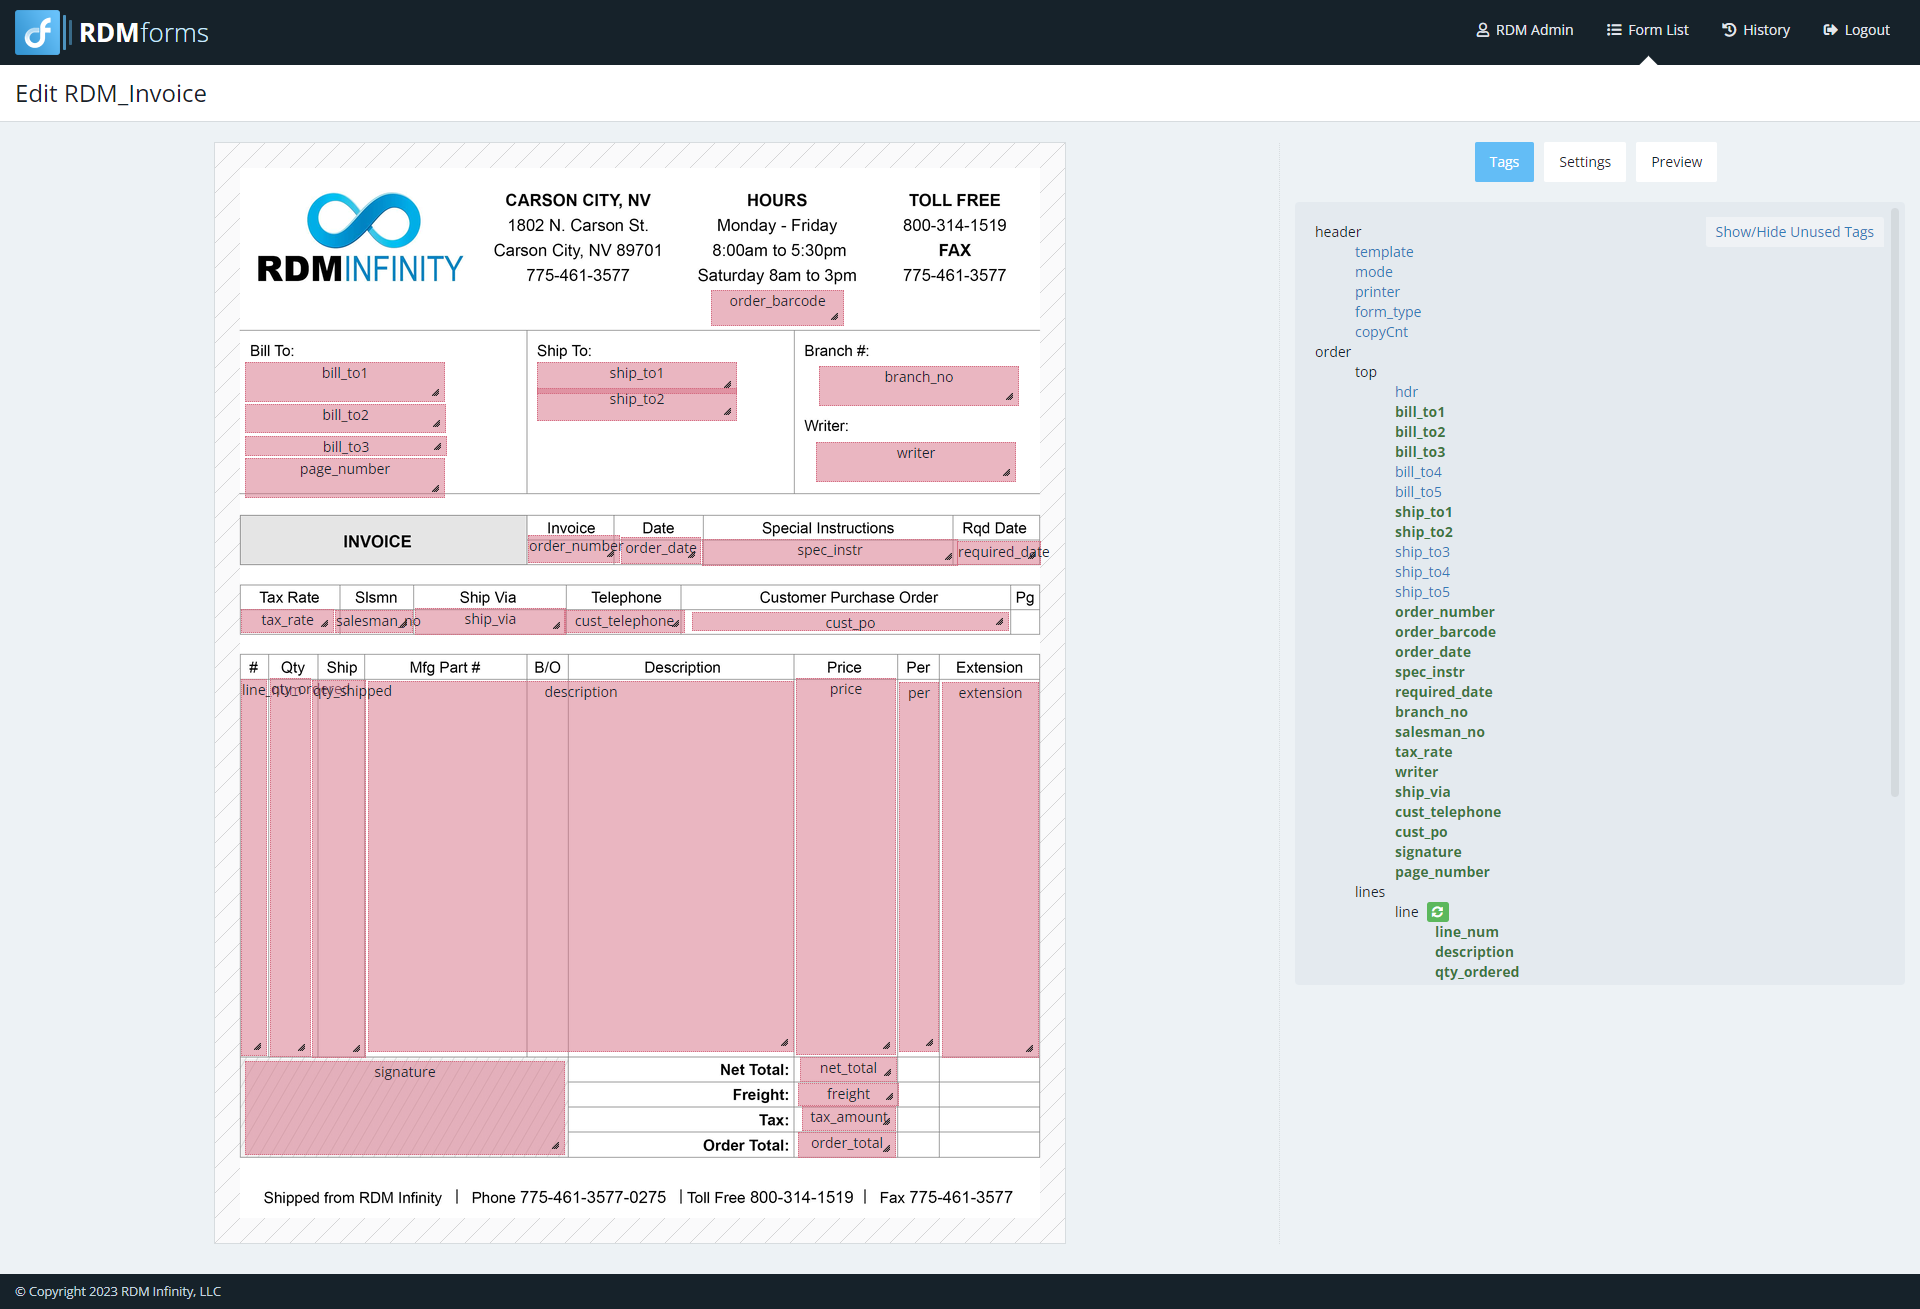Select the printer tag
1920x1309 pixels.
(x=1377, y=292)
